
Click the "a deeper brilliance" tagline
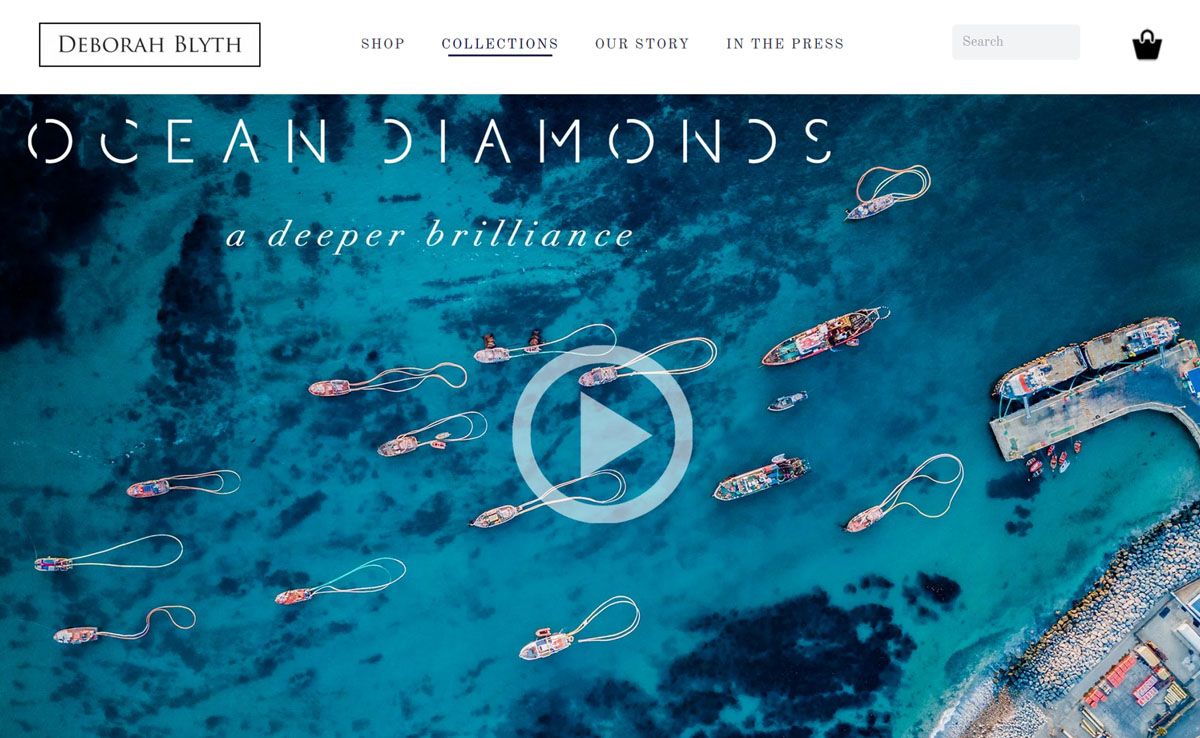[x=431, y=235]
